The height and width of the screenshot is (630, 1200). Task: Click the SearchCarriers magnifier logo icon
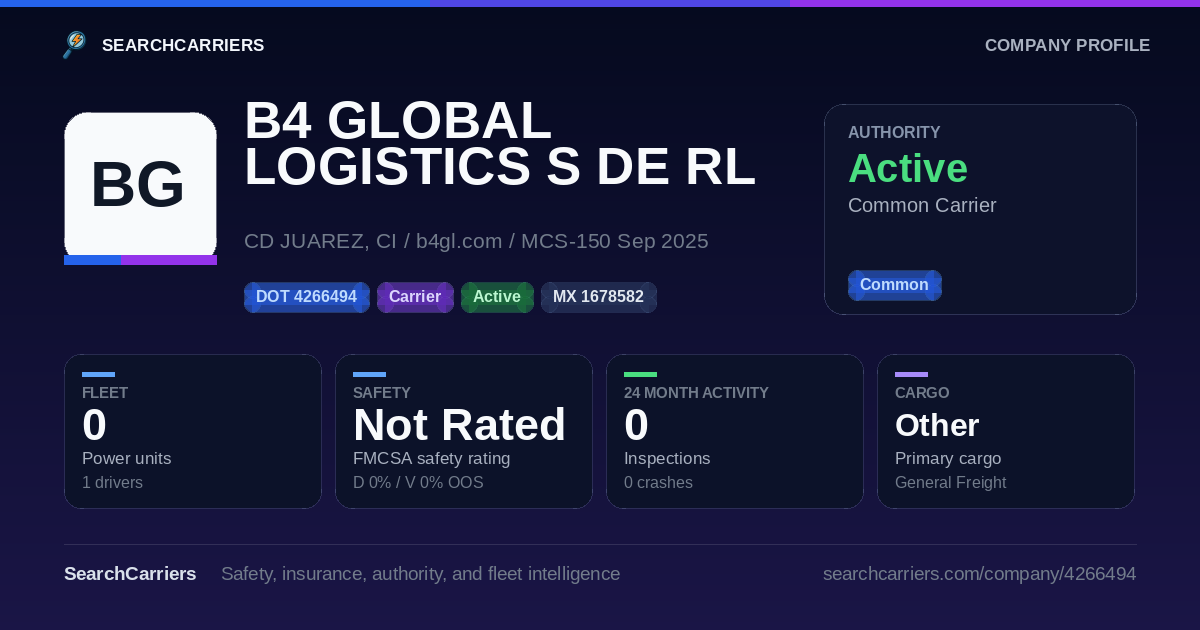point(75,45)
